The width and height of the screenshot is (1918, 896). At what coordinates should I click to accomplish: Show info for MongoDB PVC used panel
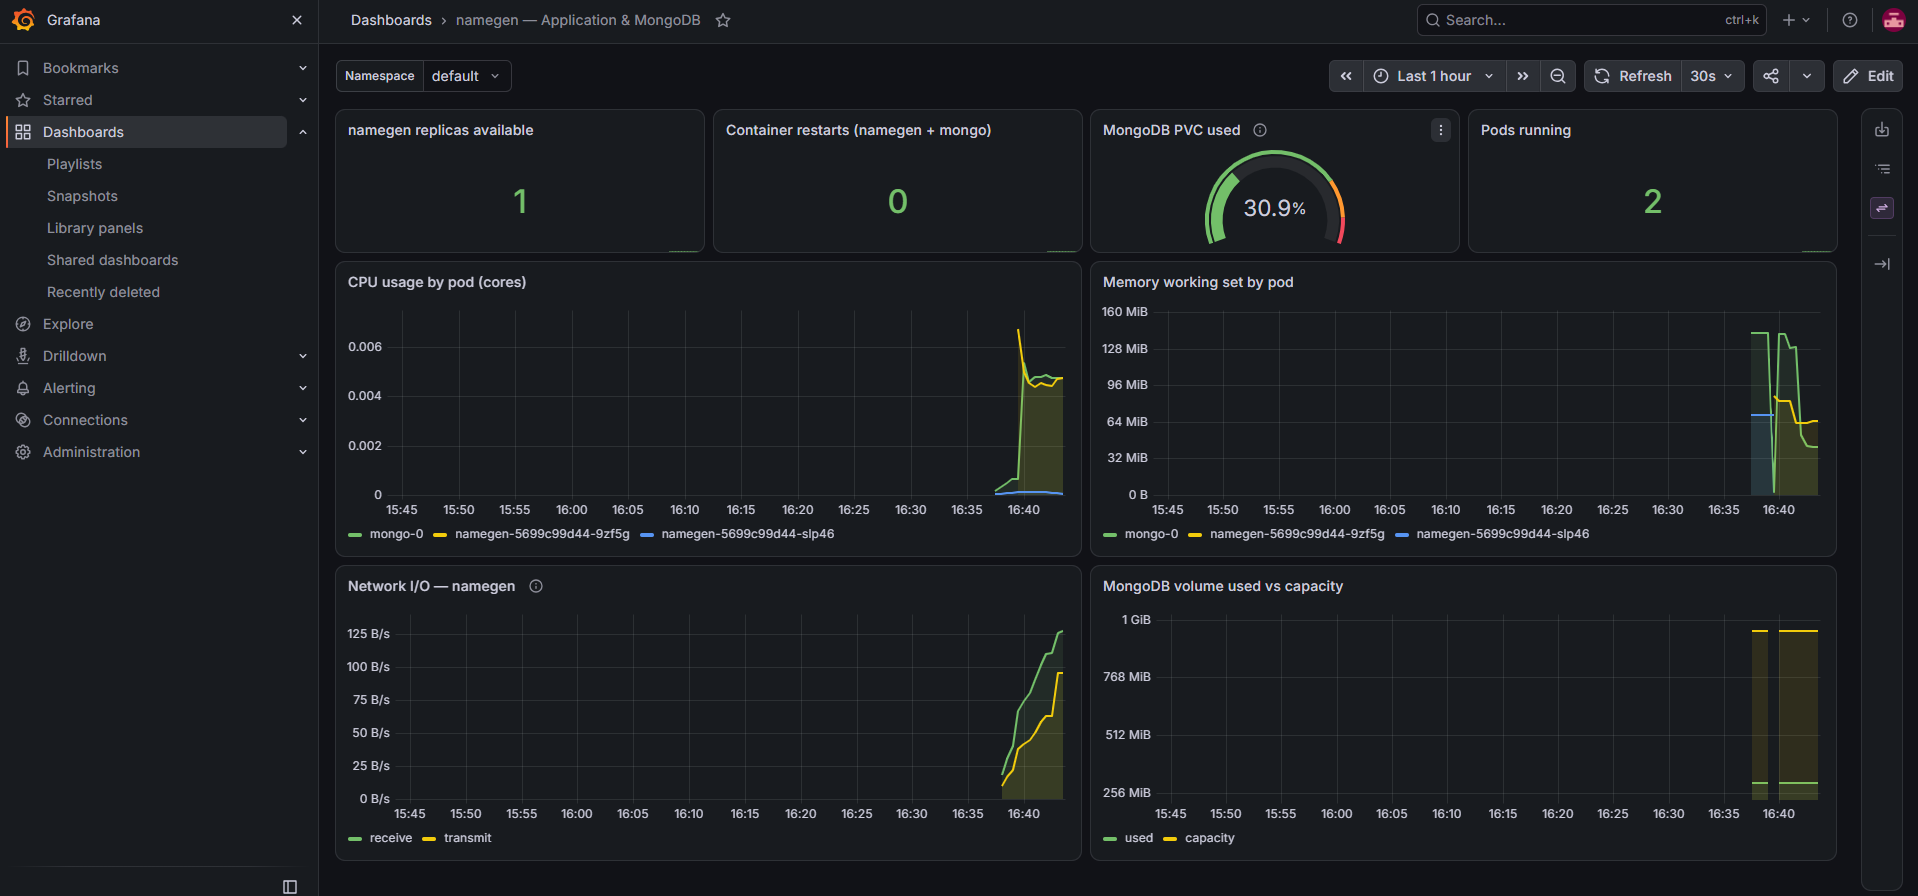(x=1260, y=130)
